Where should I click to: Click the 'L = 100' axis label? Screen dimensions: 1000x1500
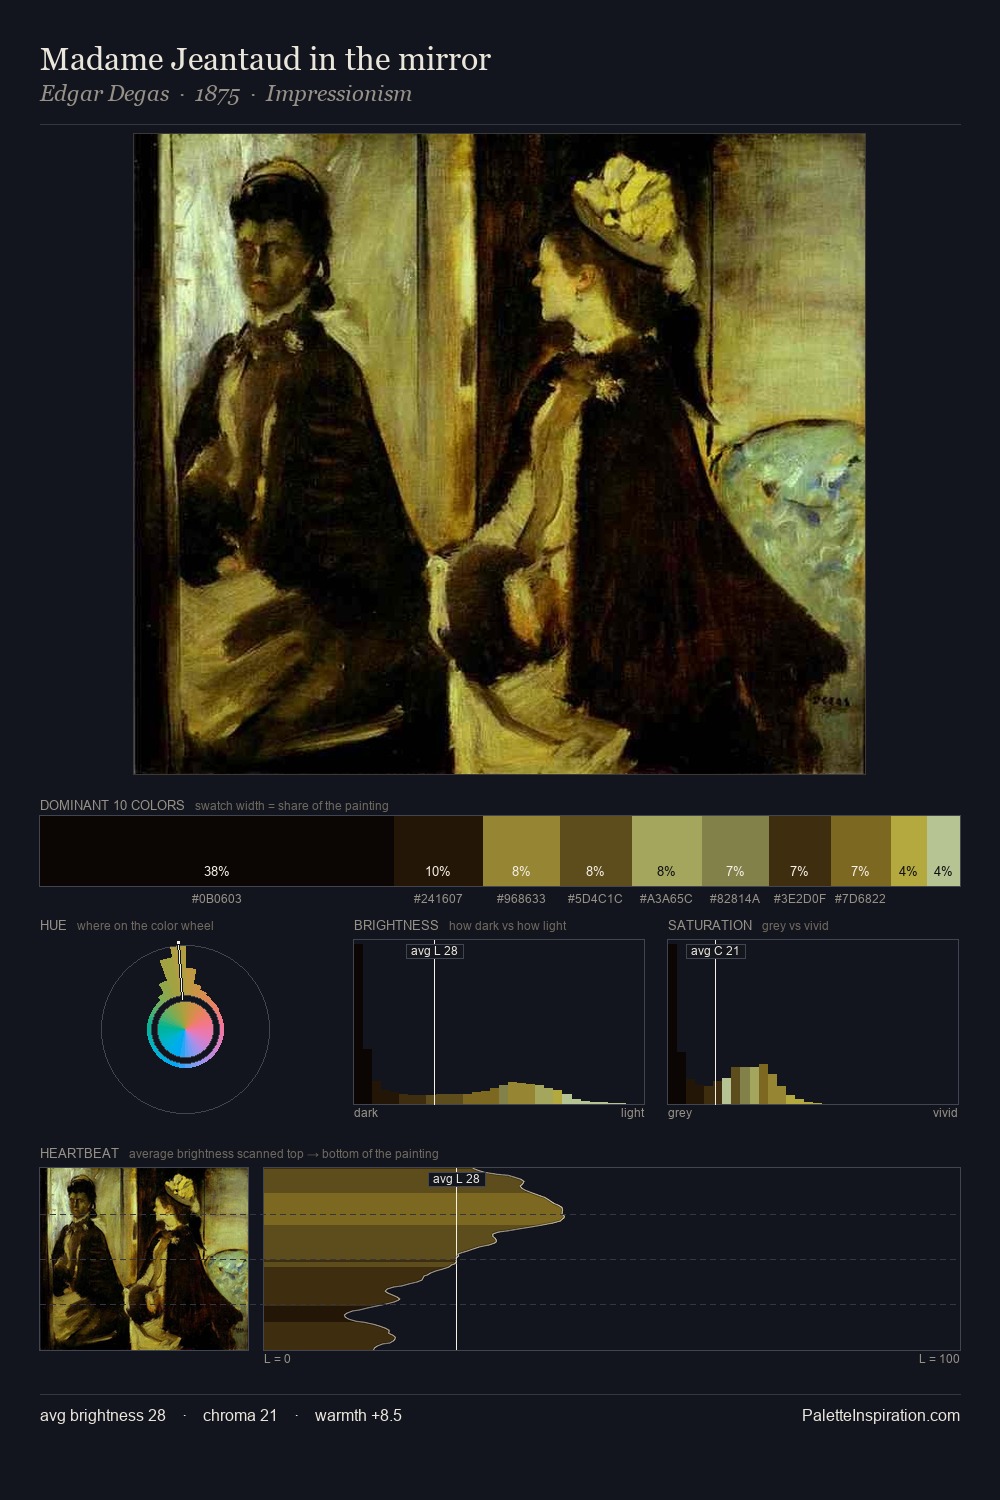coord(939,1359)
